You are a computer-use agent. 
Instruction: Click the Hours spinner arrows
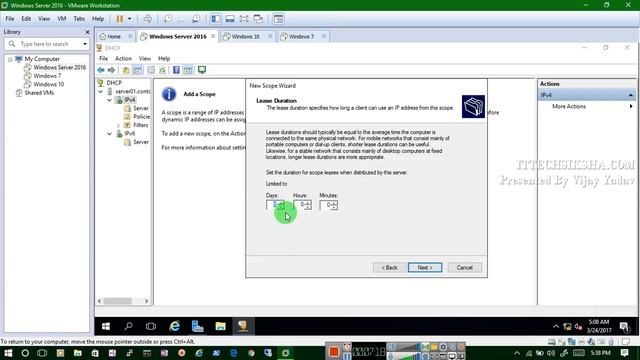coord(308,205)
